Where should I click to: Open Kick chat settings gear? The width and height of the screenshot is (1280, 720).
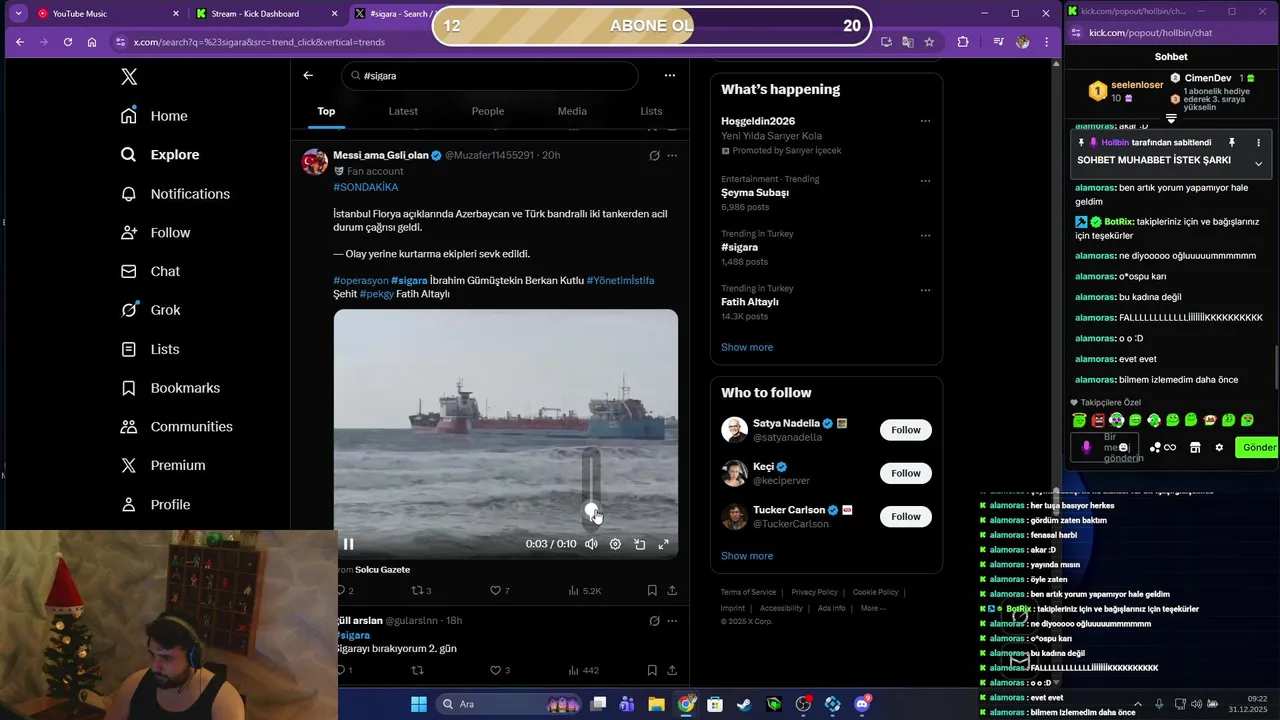(x=1219, y=447)
